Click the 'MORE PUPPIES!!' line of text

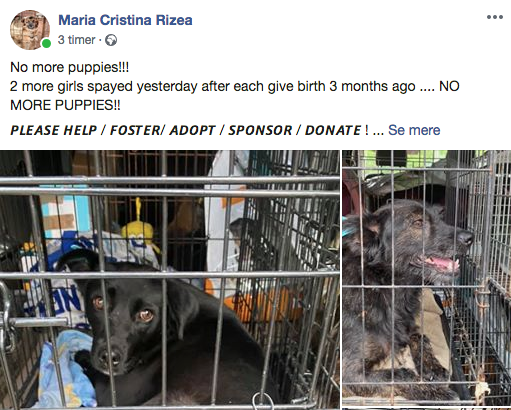[x=65, y=105]
